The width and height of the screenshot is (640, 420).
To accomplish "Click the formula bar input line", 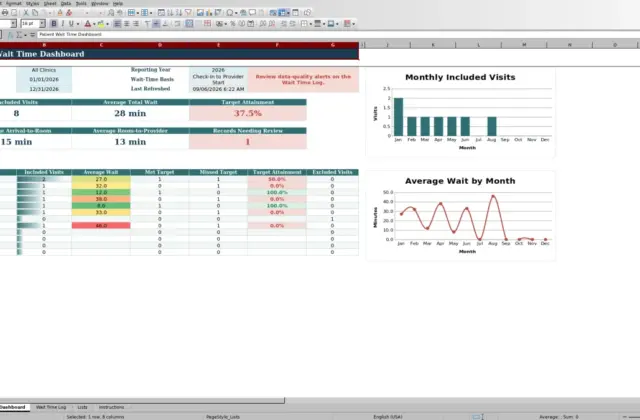I will click(x=338, y=35).
